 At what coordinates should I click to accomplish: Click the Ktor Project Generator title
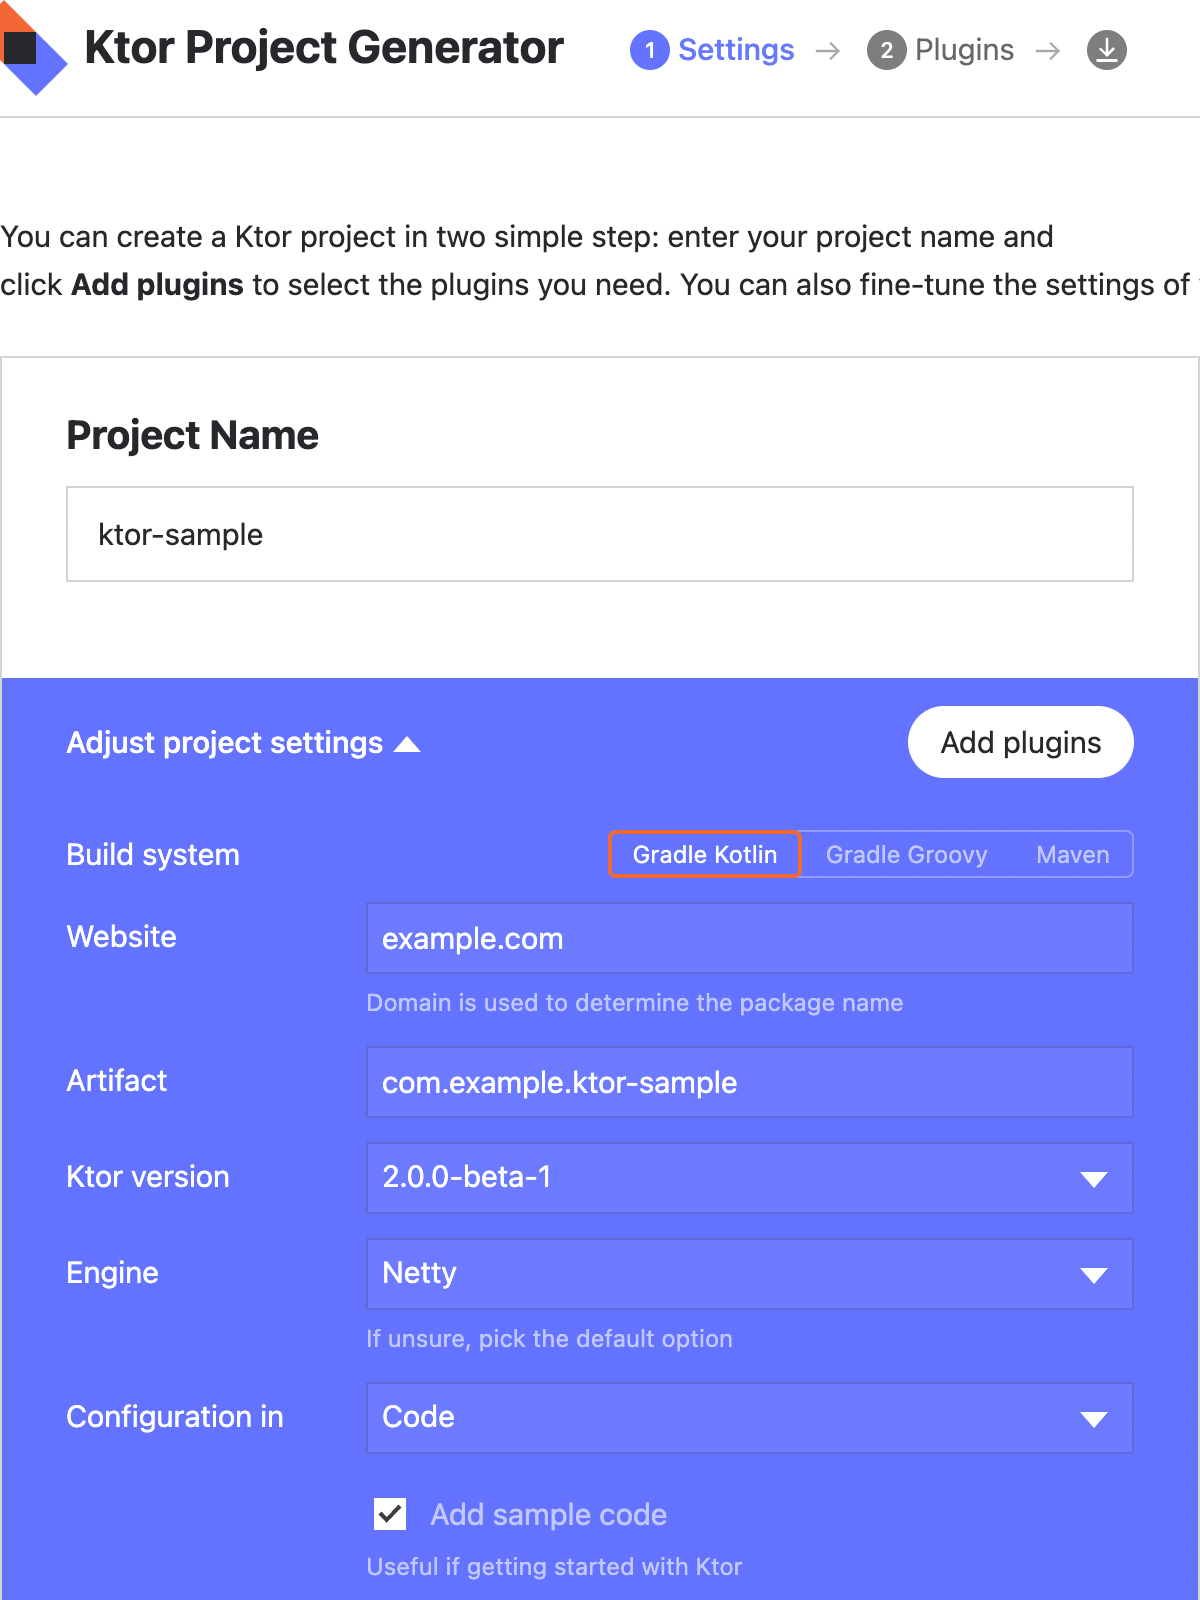324,48
